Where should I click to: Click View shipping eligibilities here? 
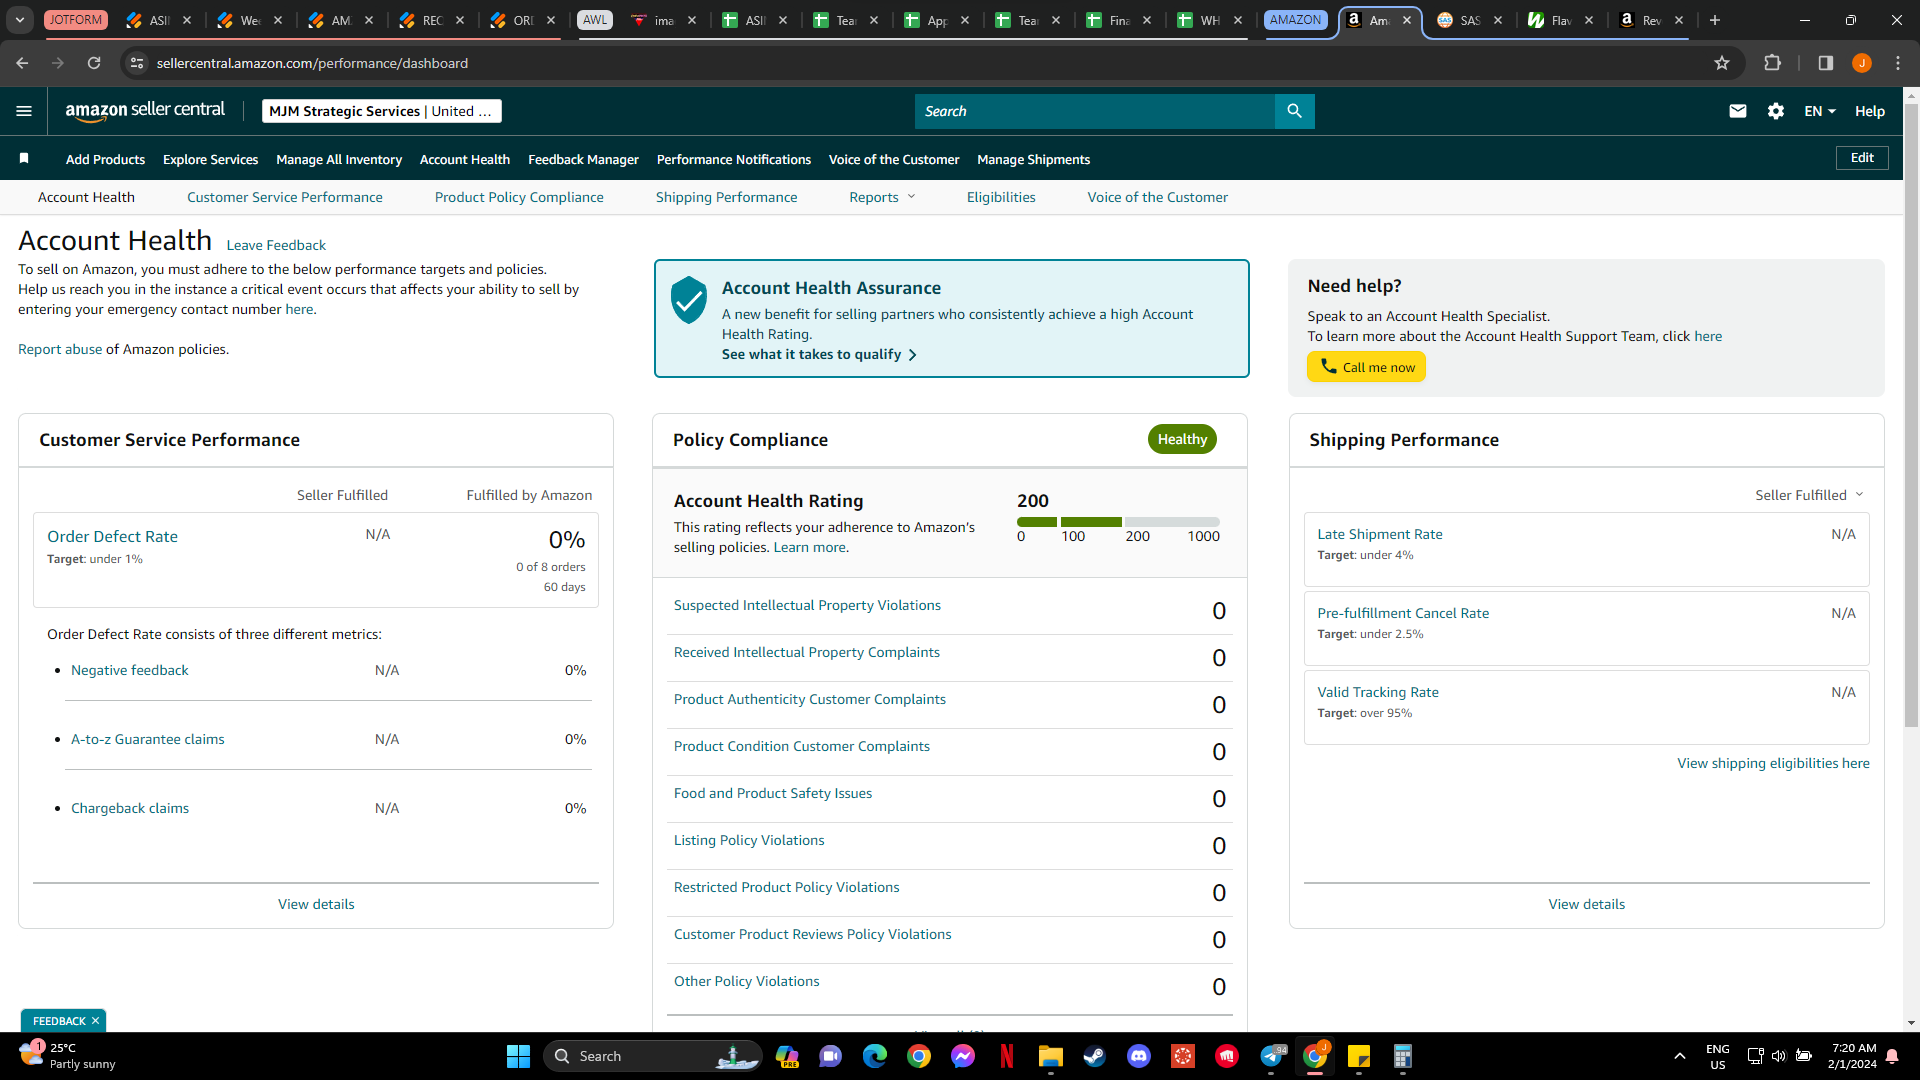pos(1773,763)
